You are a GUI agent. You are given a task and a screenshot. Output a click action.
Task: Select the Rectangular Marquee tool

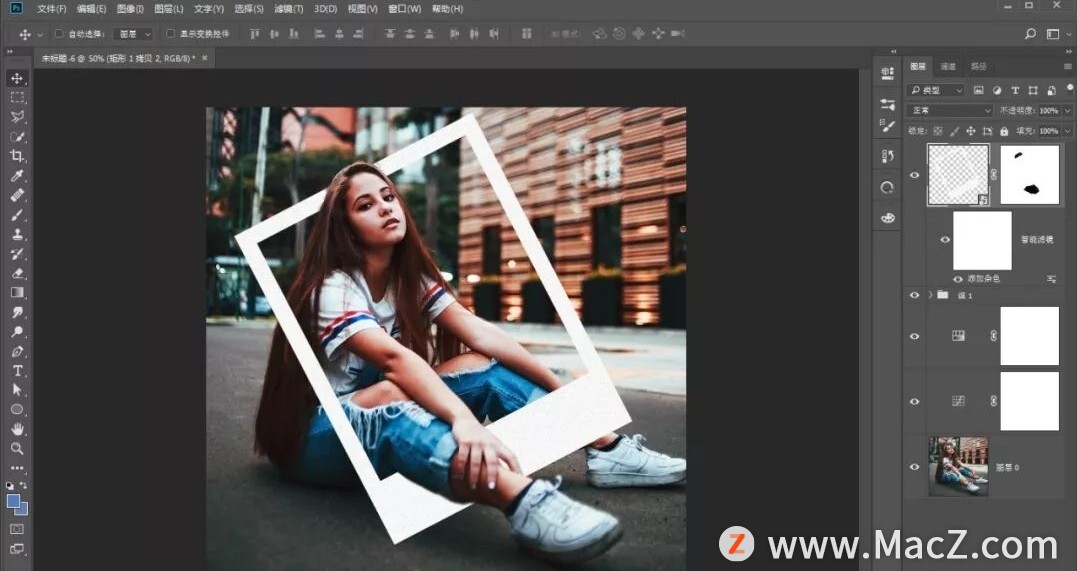pos(17,98)
